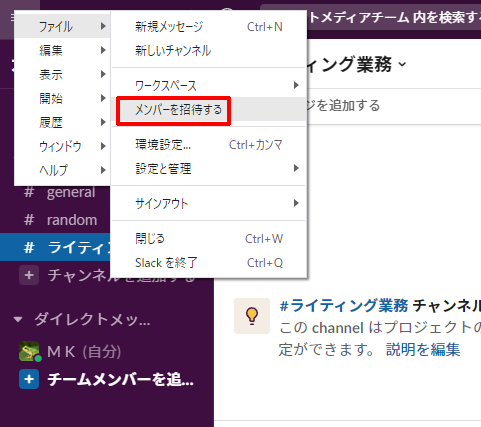Click the arrow beside 設定と管理
The width and height of the screenshot is (481, 427).
pos(296,168)
